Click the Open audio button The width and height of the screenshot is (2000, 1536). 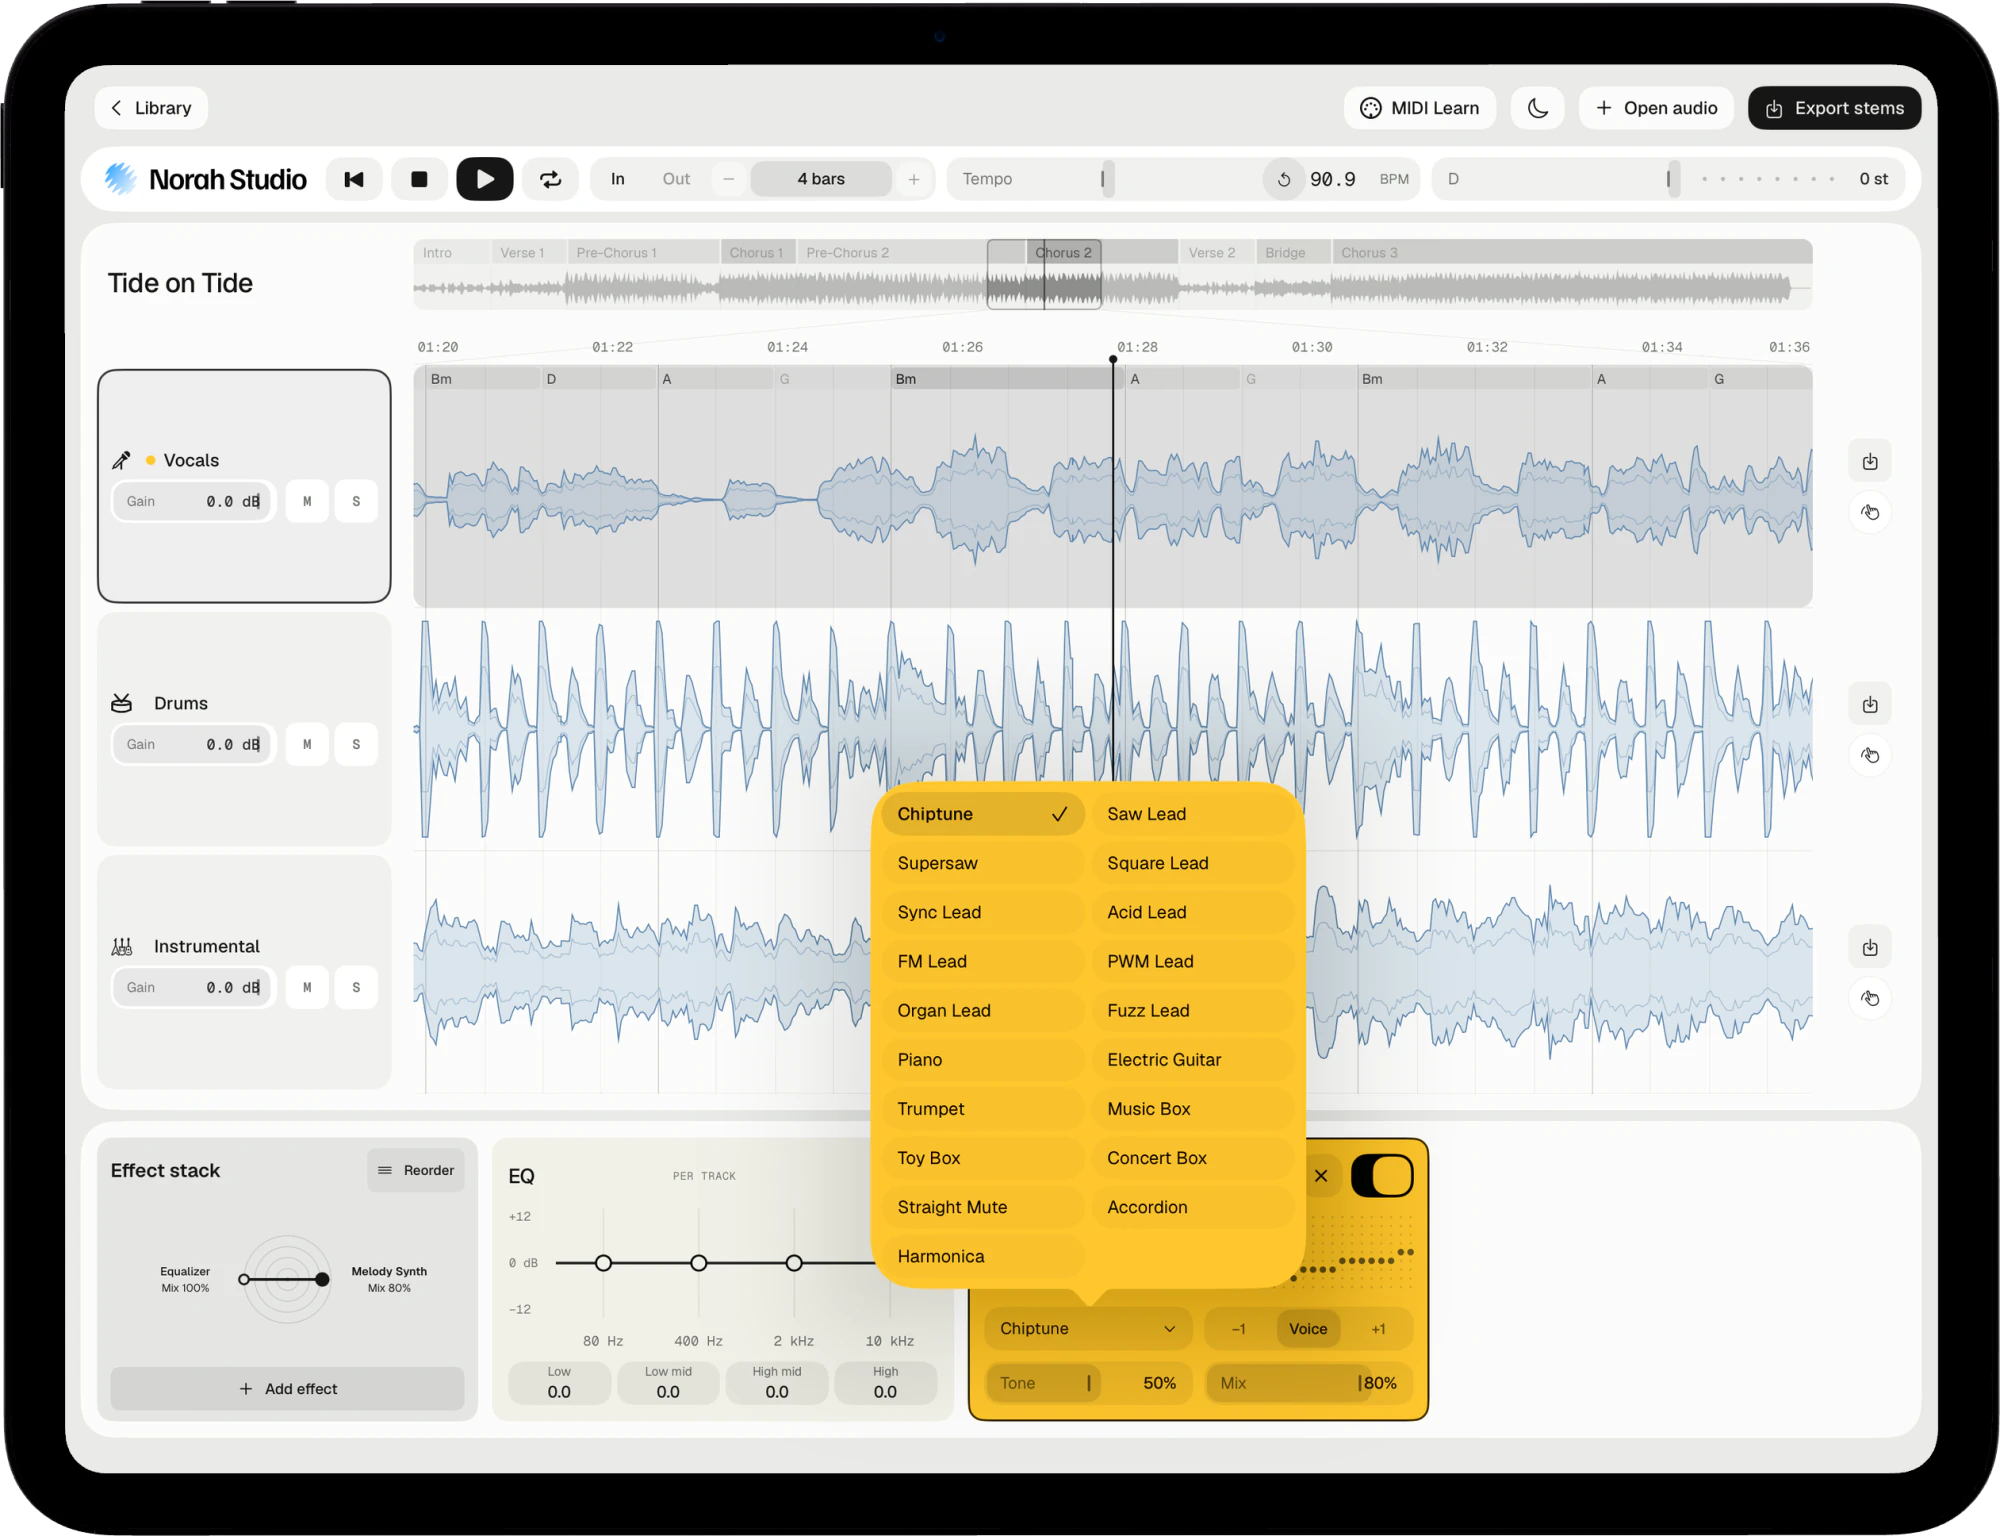pos(1657,108)
